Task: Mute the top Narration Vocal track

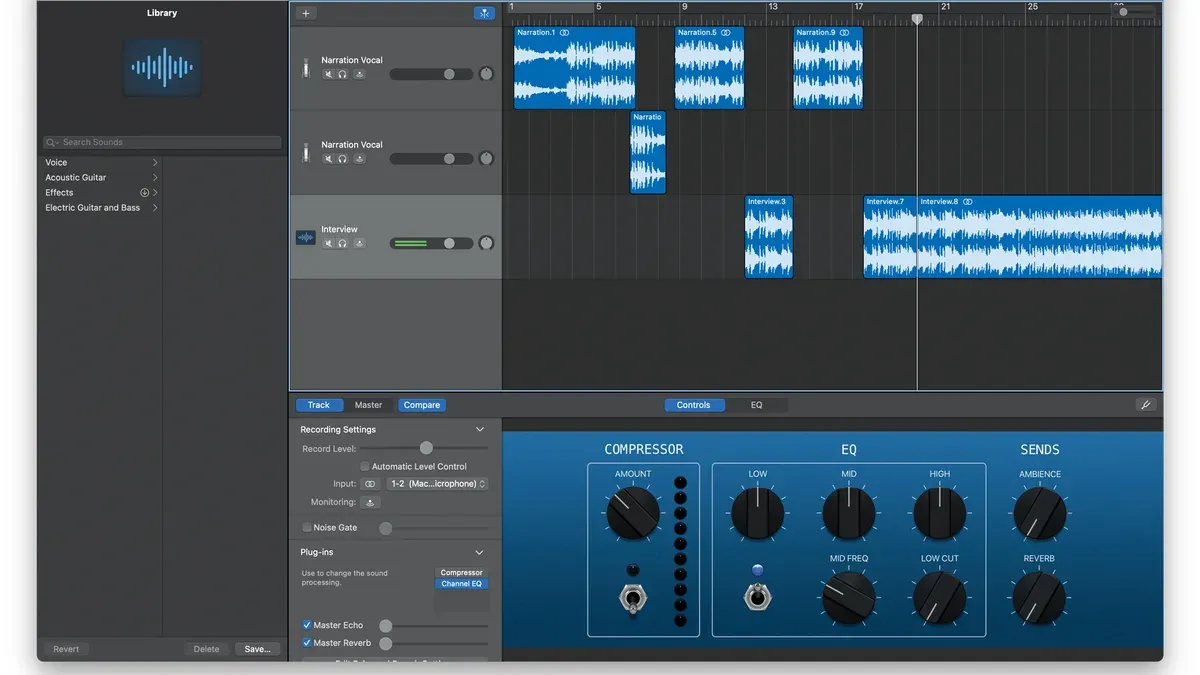Action: point(328,74)
